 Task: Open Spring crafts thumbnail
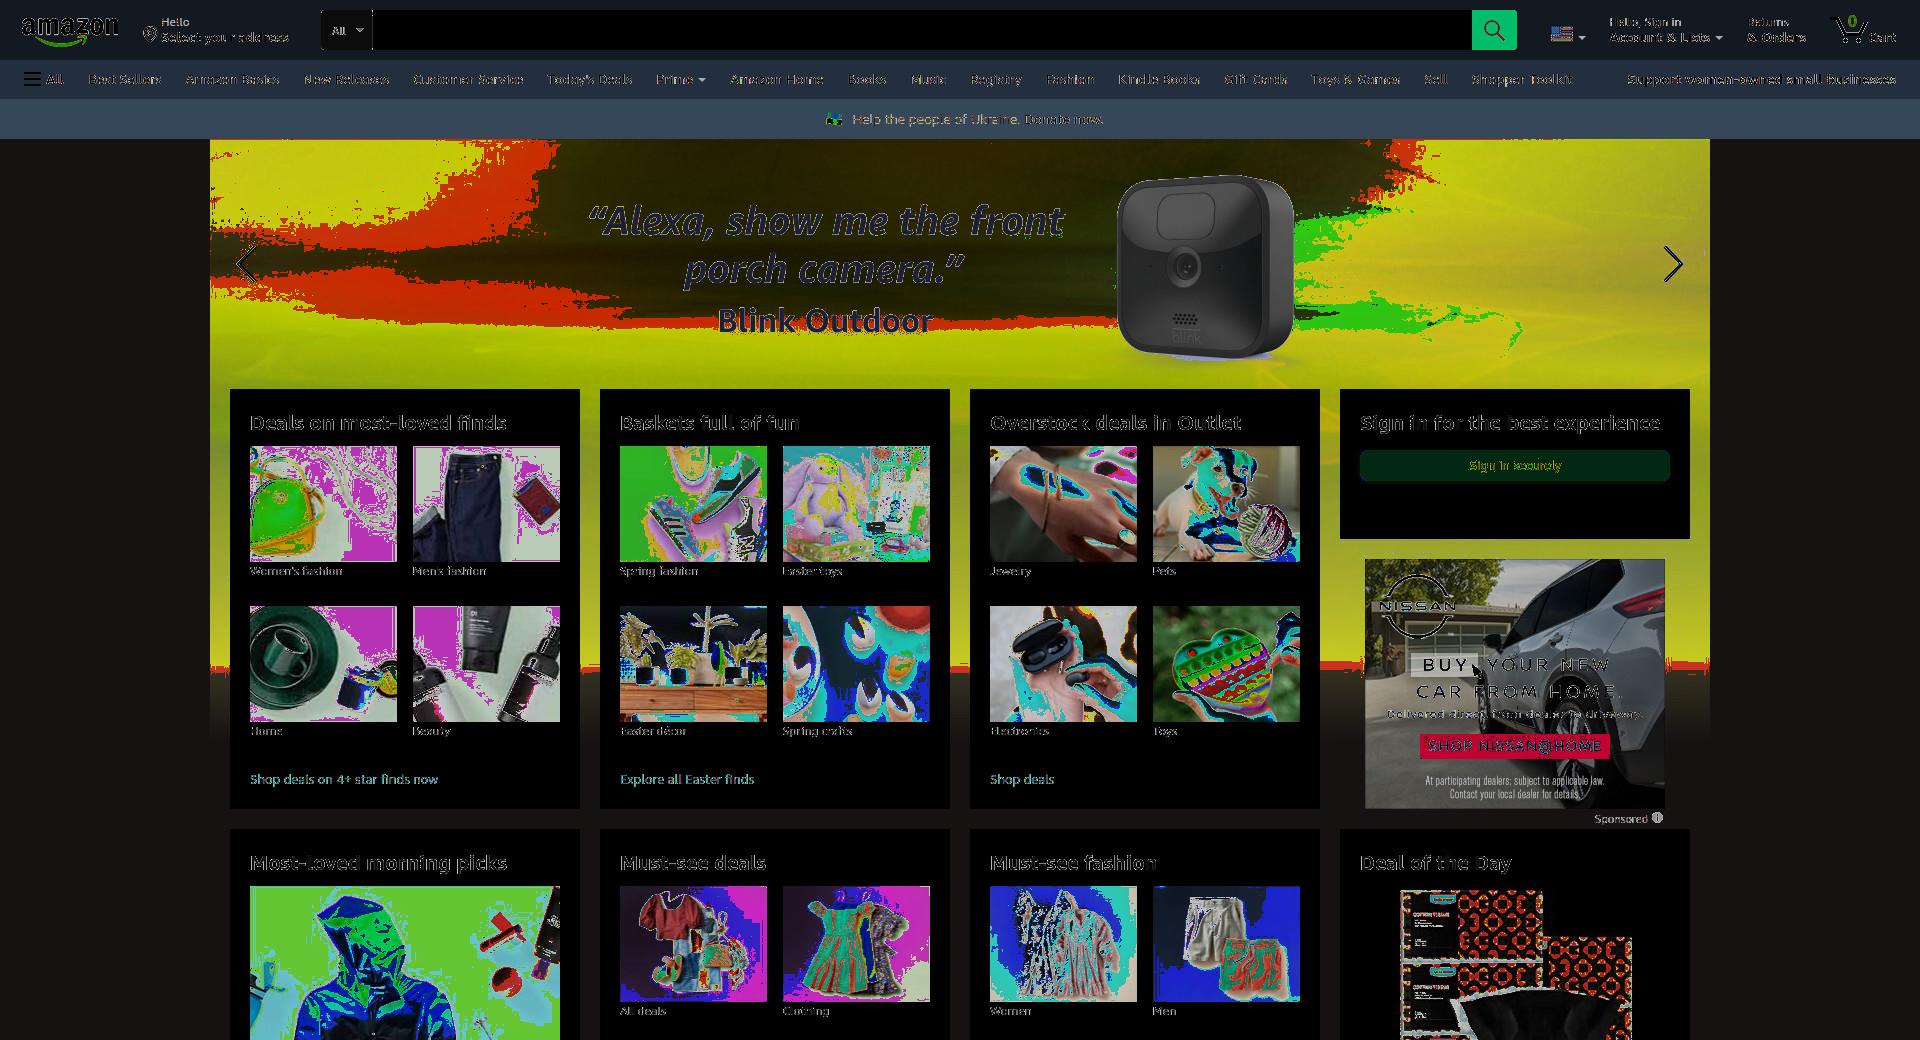[x=856, y=664]
